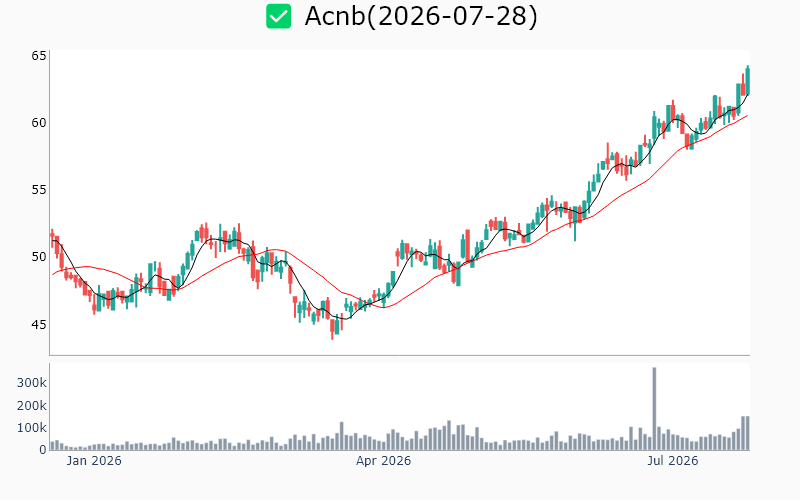800x500 pixels.
Task: Click the Acnb(2026-07-28) chart title
Action: click(x=421, y=16)
